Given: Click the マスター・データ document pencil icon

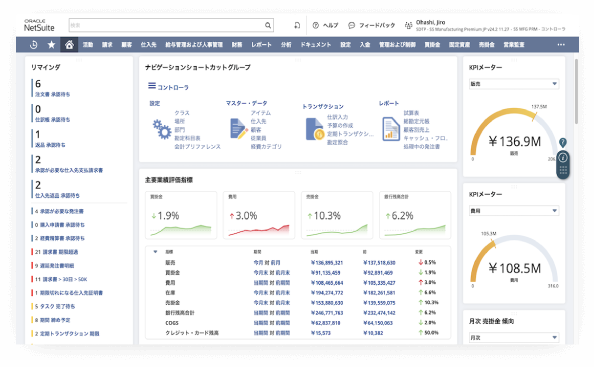Looking at the screenshot, I should click(x=239, y=129).
